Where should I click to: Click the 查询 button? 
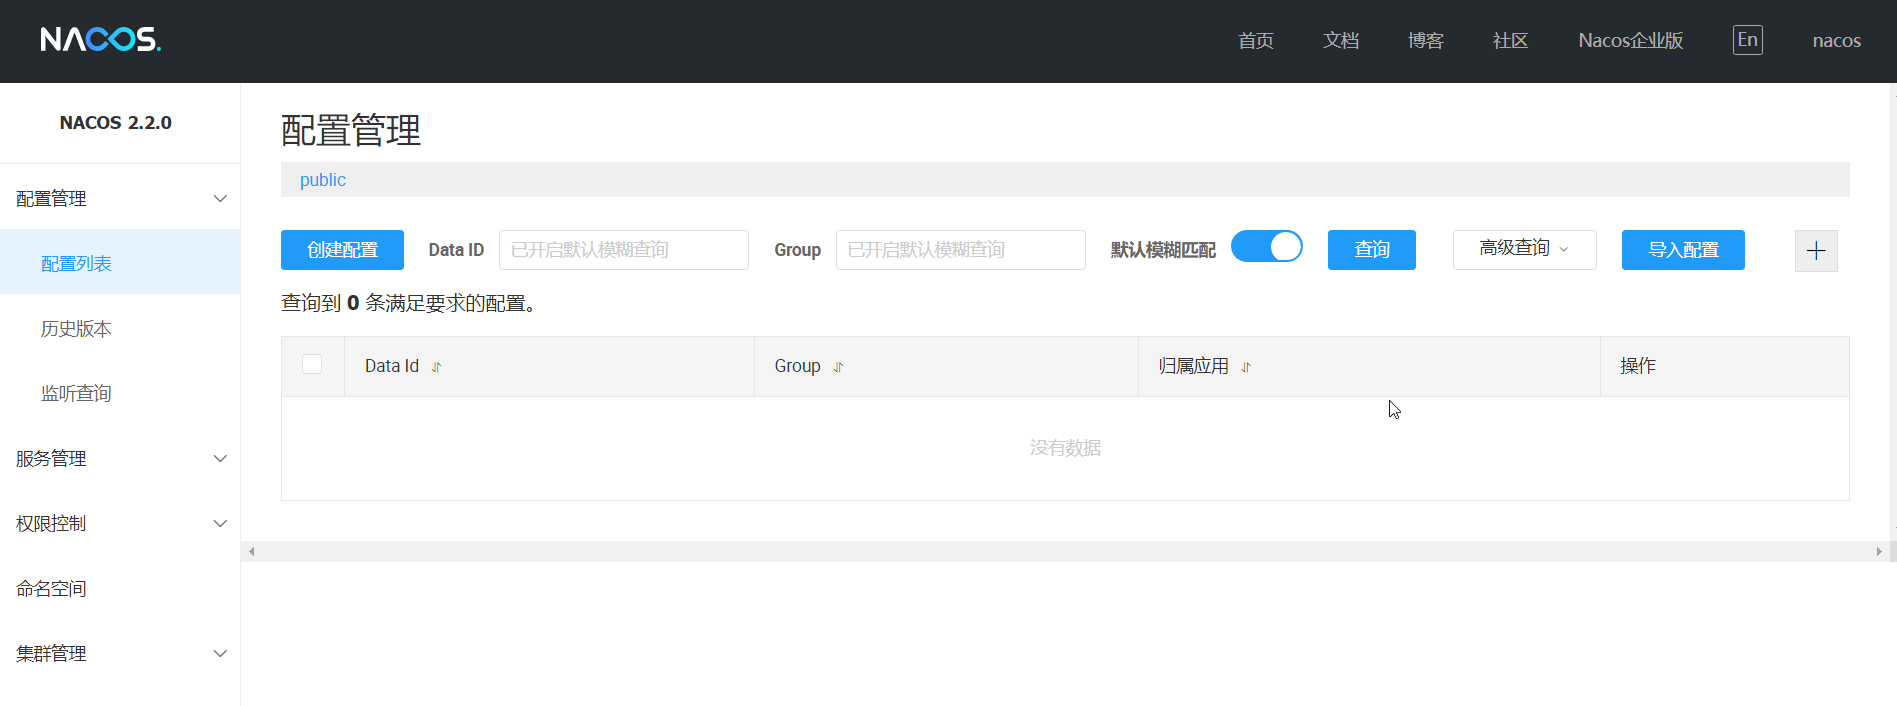pos(1372,250)
